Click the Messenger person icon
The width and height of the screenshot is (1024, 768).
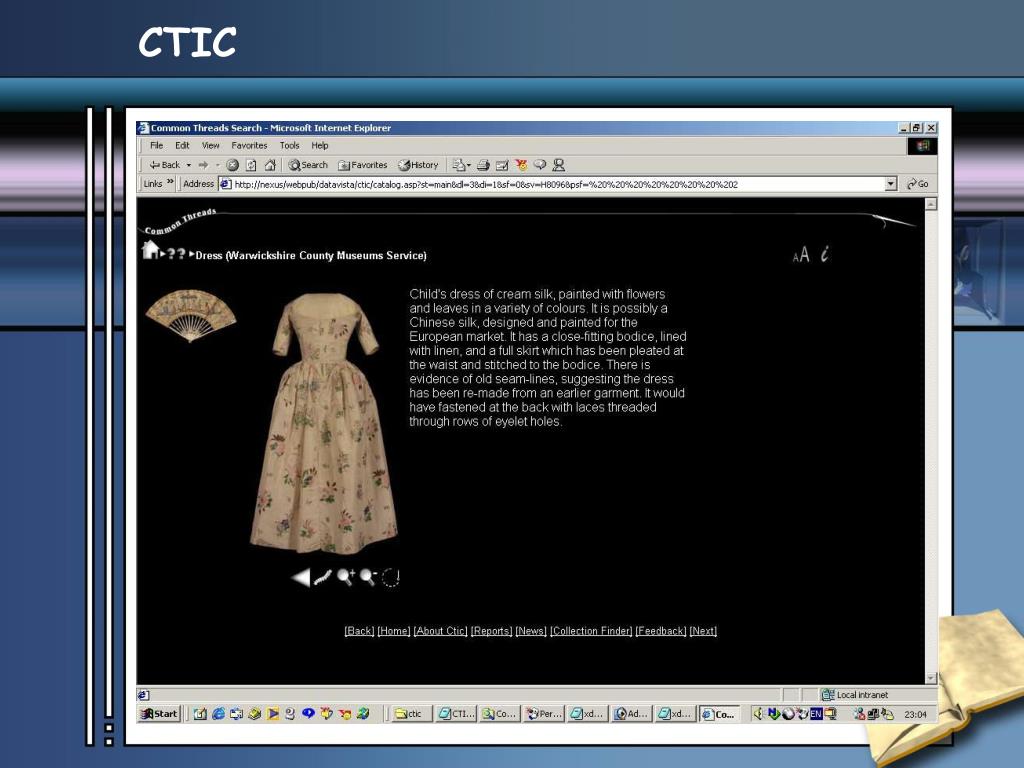pos(558,165)
